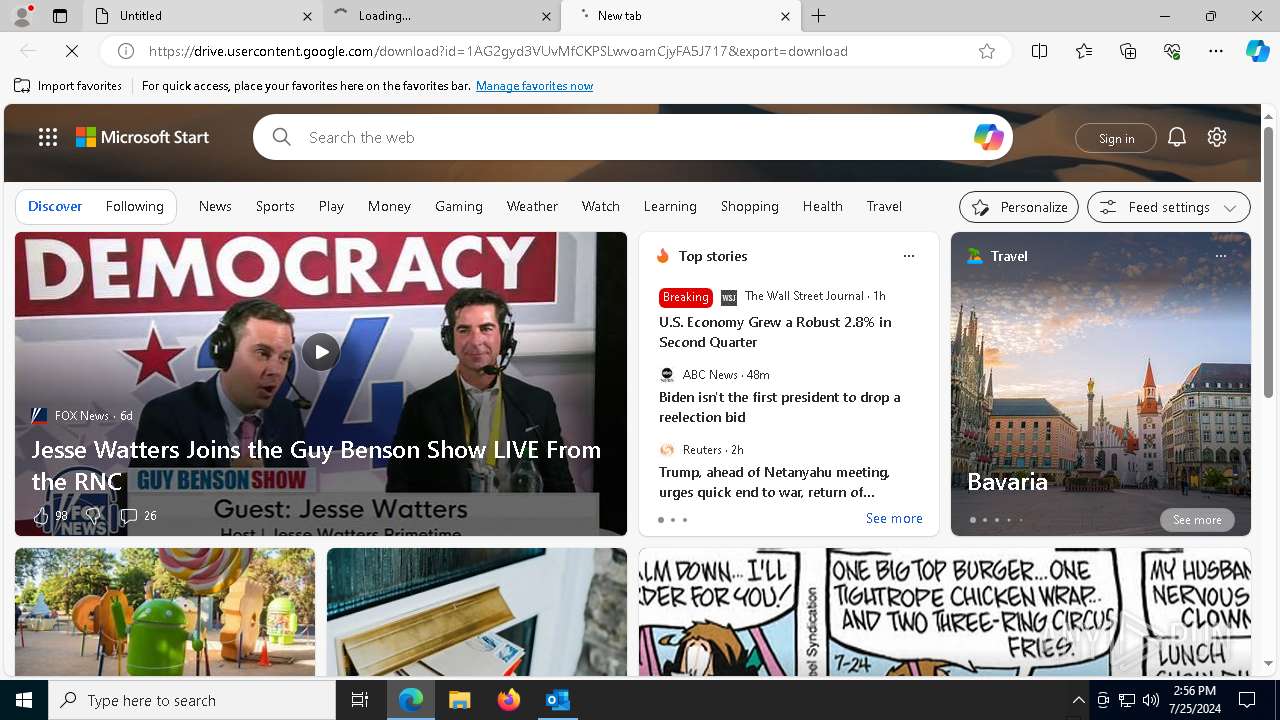Image resolution: width=1280 pixels, height=720 pixels.
Task: Play the Jesse Watters video
Action: click(321, 352)
